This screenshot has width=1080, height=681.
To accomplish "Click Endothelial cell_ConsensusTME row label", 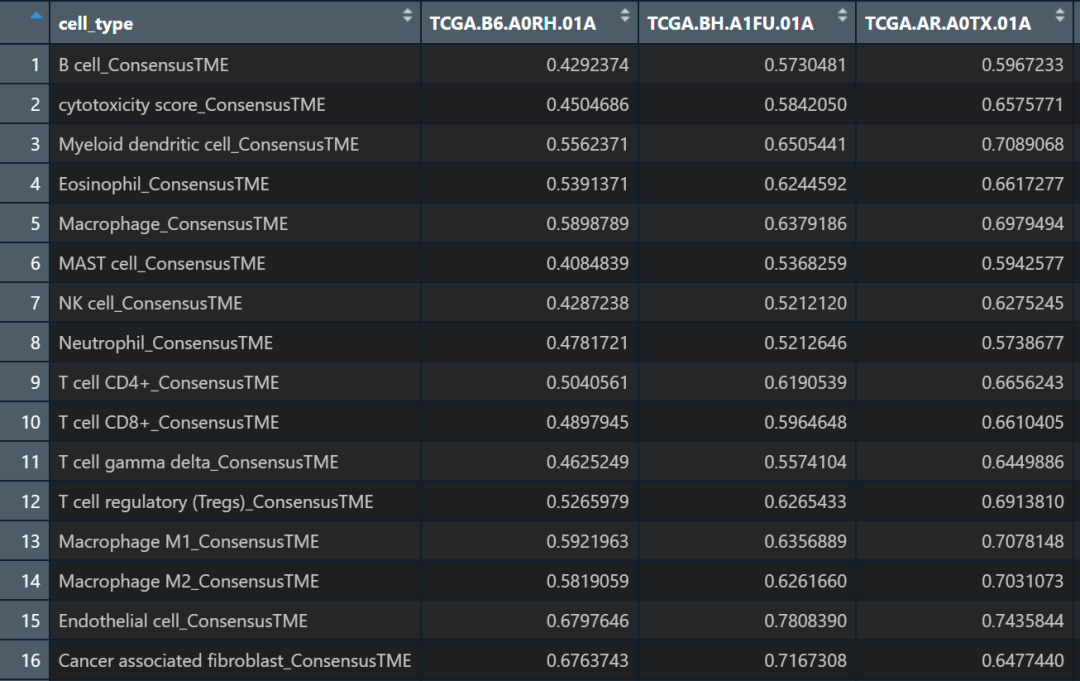I will 183,621.
